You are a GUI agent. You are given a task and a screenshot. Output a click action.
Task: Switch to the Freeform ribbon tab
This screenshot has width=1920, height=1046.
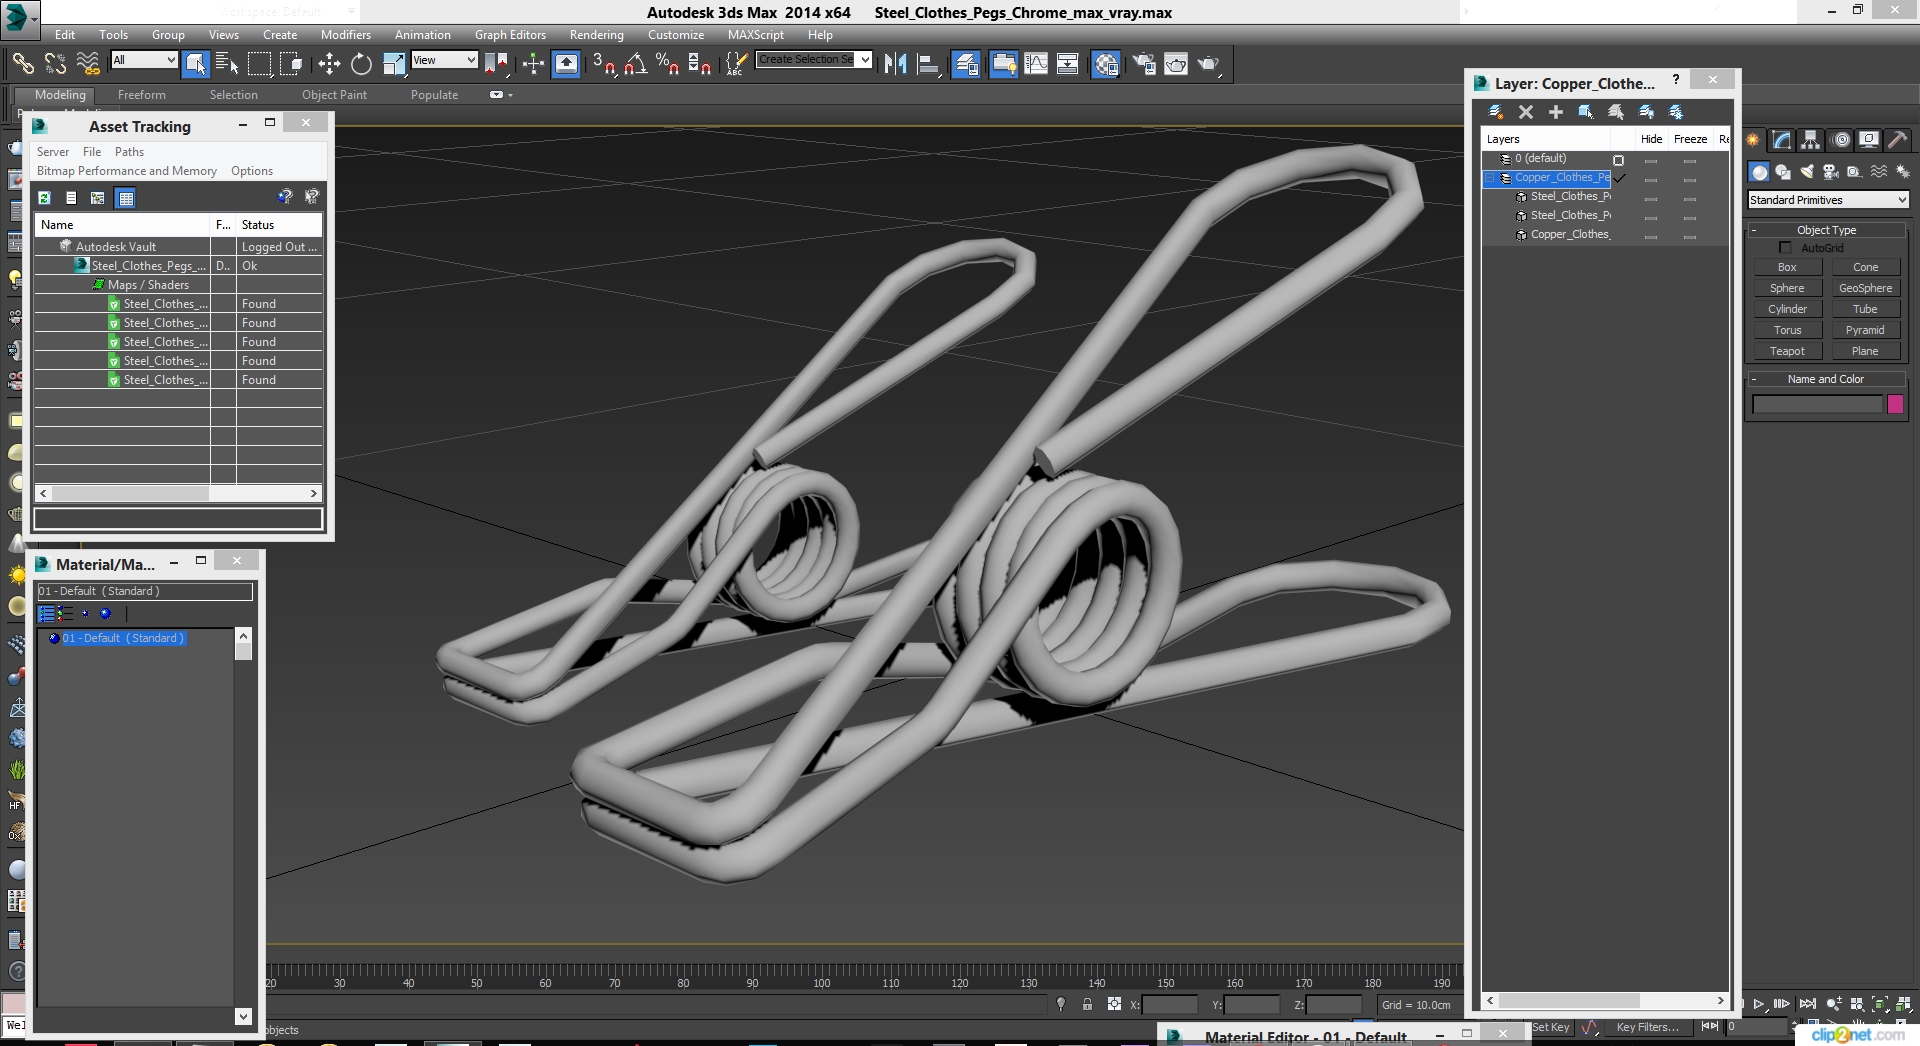tap(141, 95)
